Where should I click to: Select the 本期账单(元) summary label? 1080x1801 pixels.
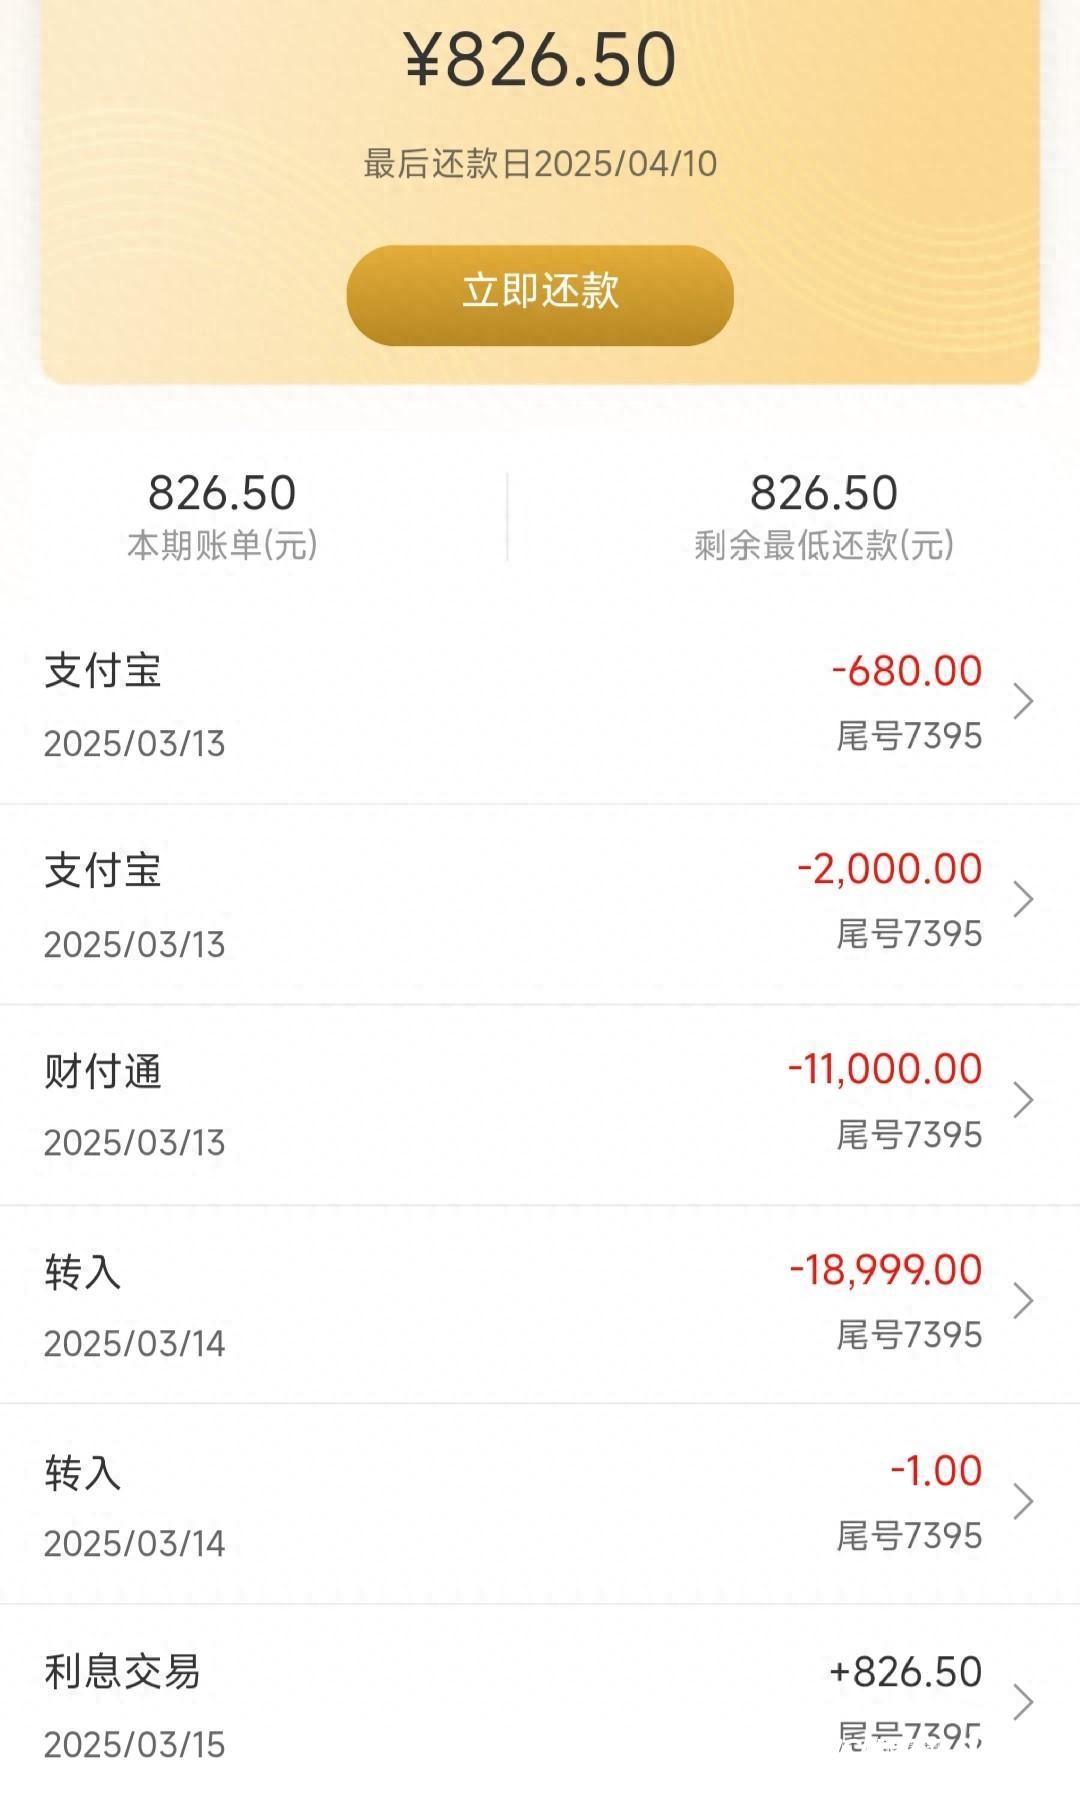pos(222,546)
